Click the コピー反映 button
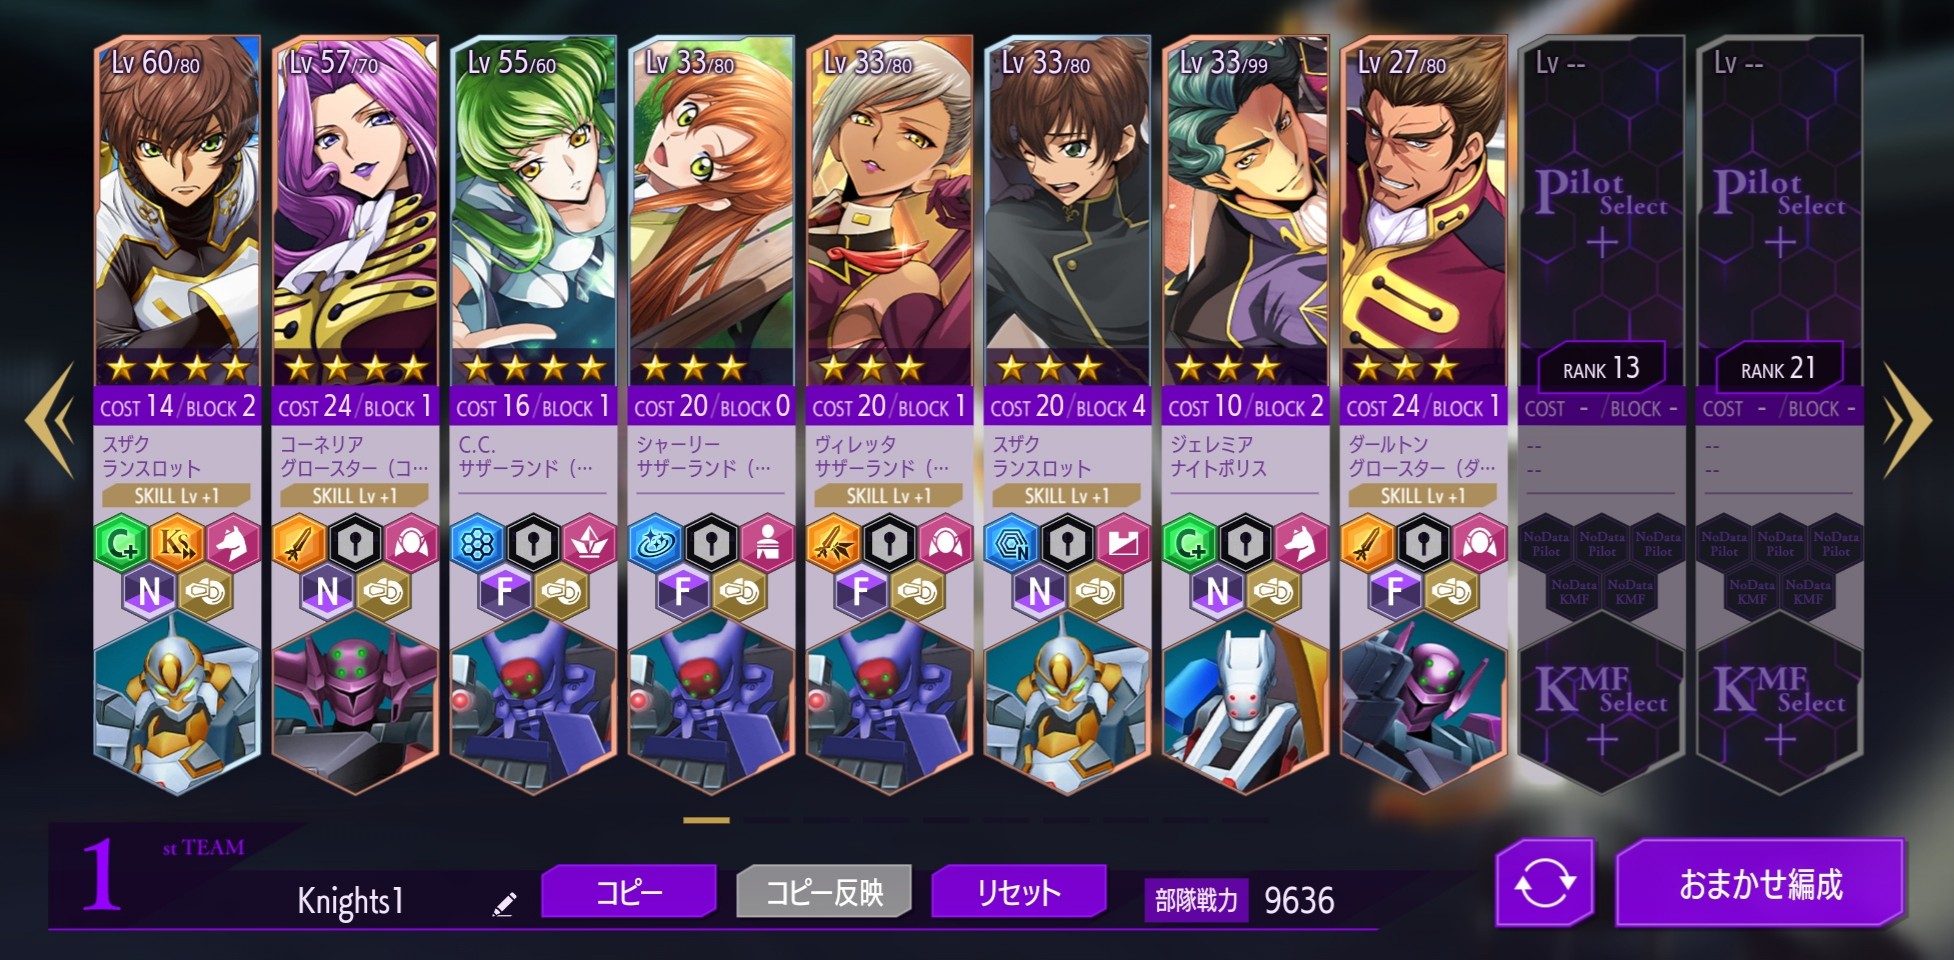Viewport: 1954px width, 960px height. [824, 891]
